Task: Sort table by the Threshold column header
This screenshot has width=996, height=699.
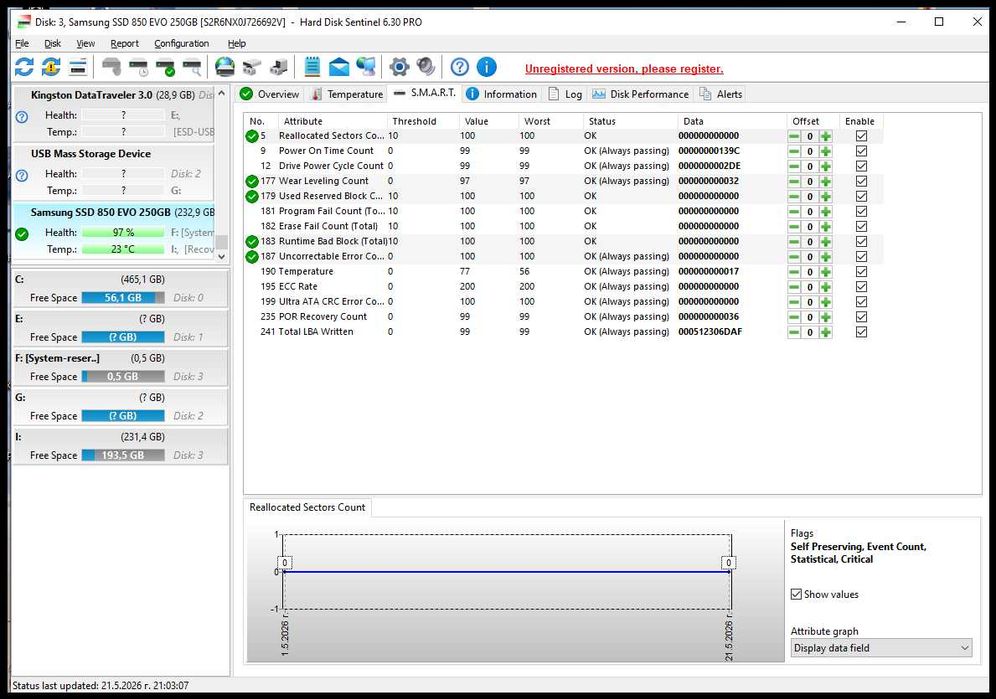Action: (x=414, y=121)
